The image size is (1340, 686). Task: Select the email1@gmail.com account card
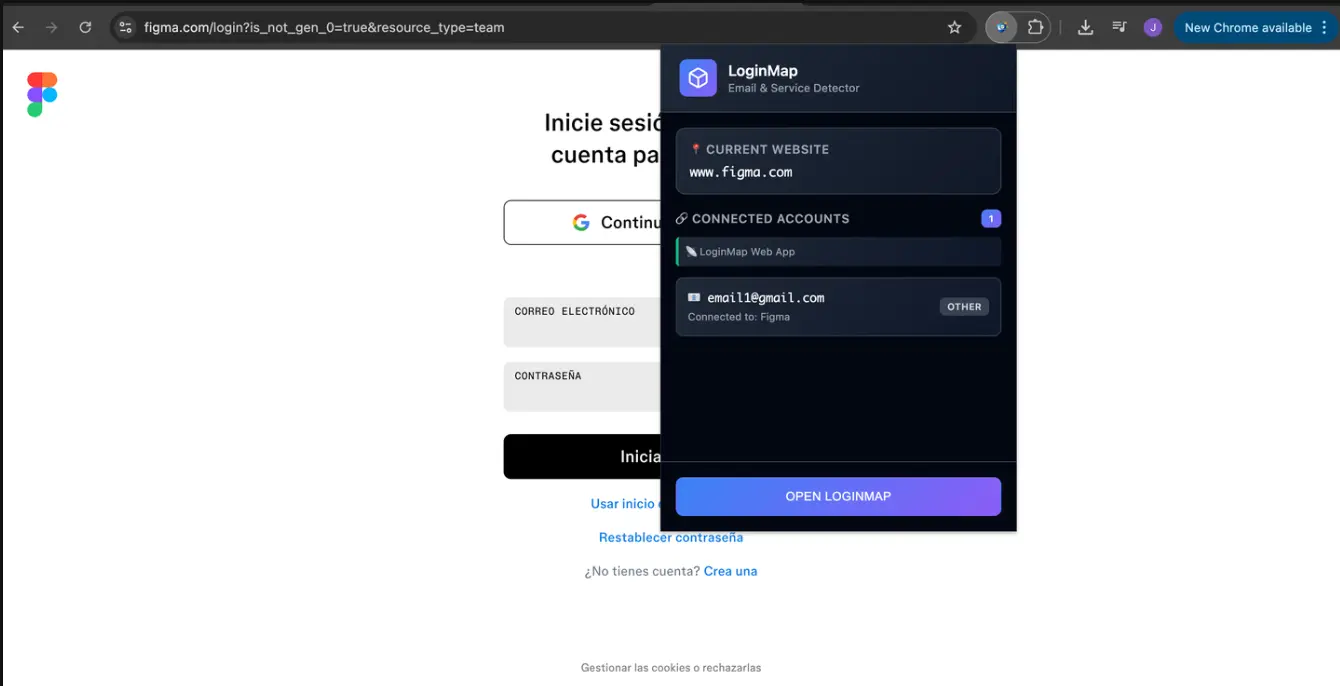point(838,306)
